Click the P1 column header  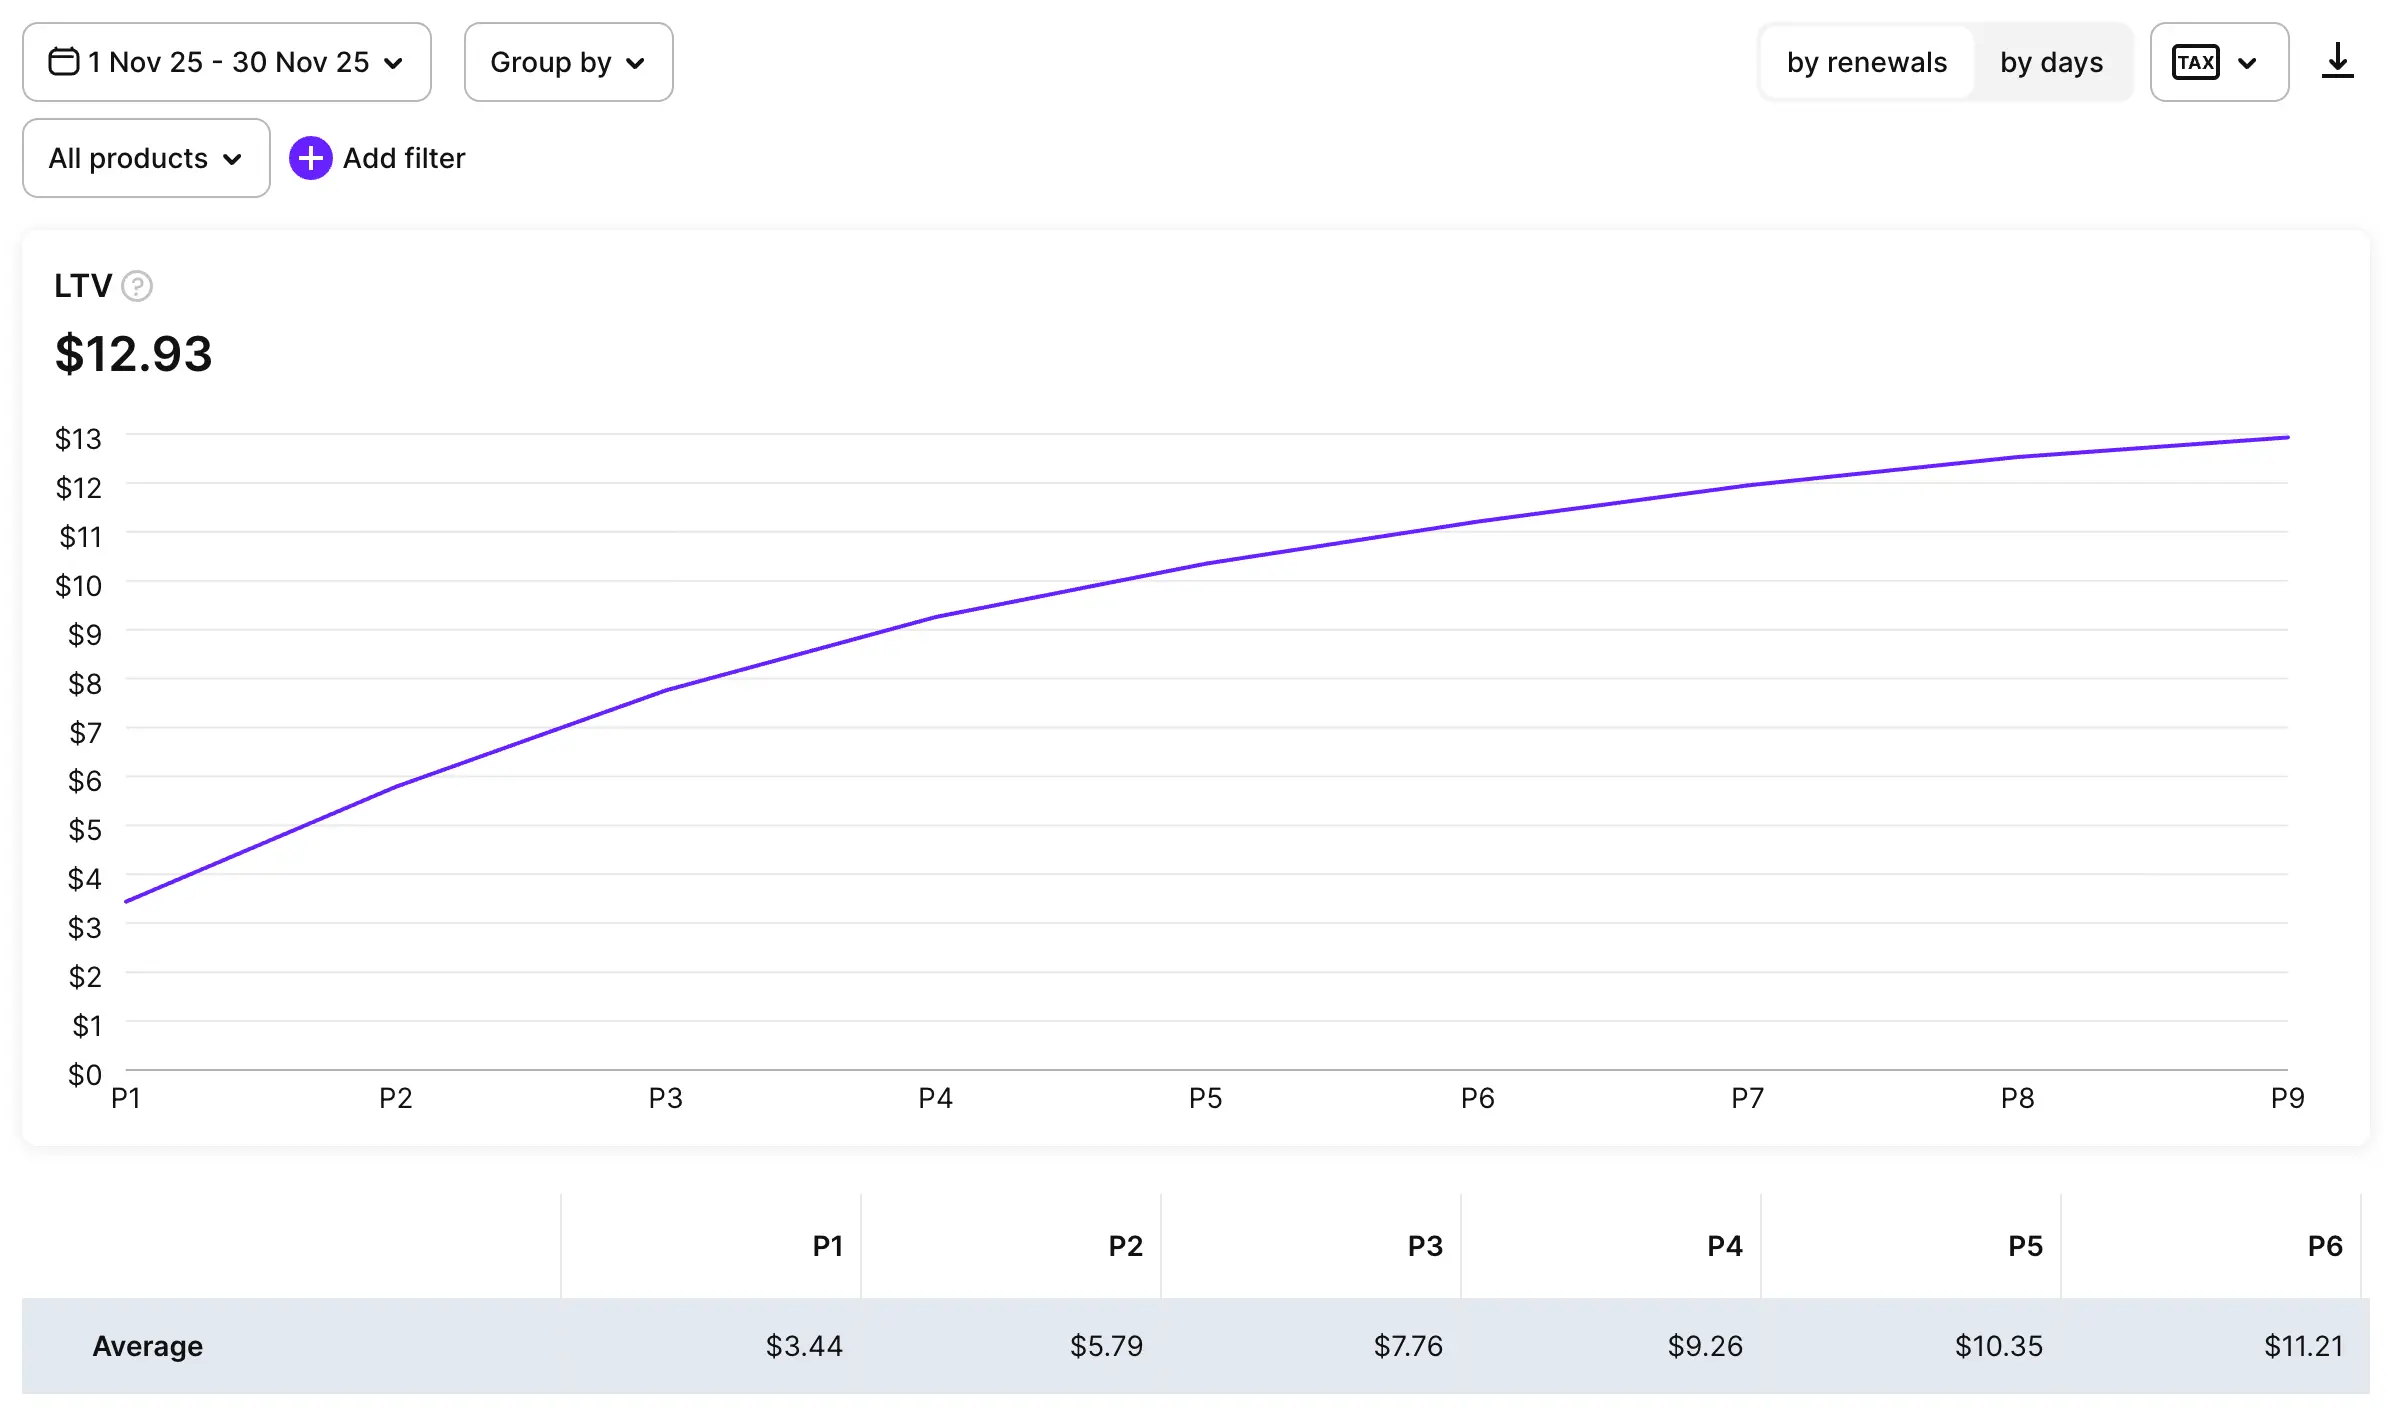pyautogui.click(x=828, y=1246)
